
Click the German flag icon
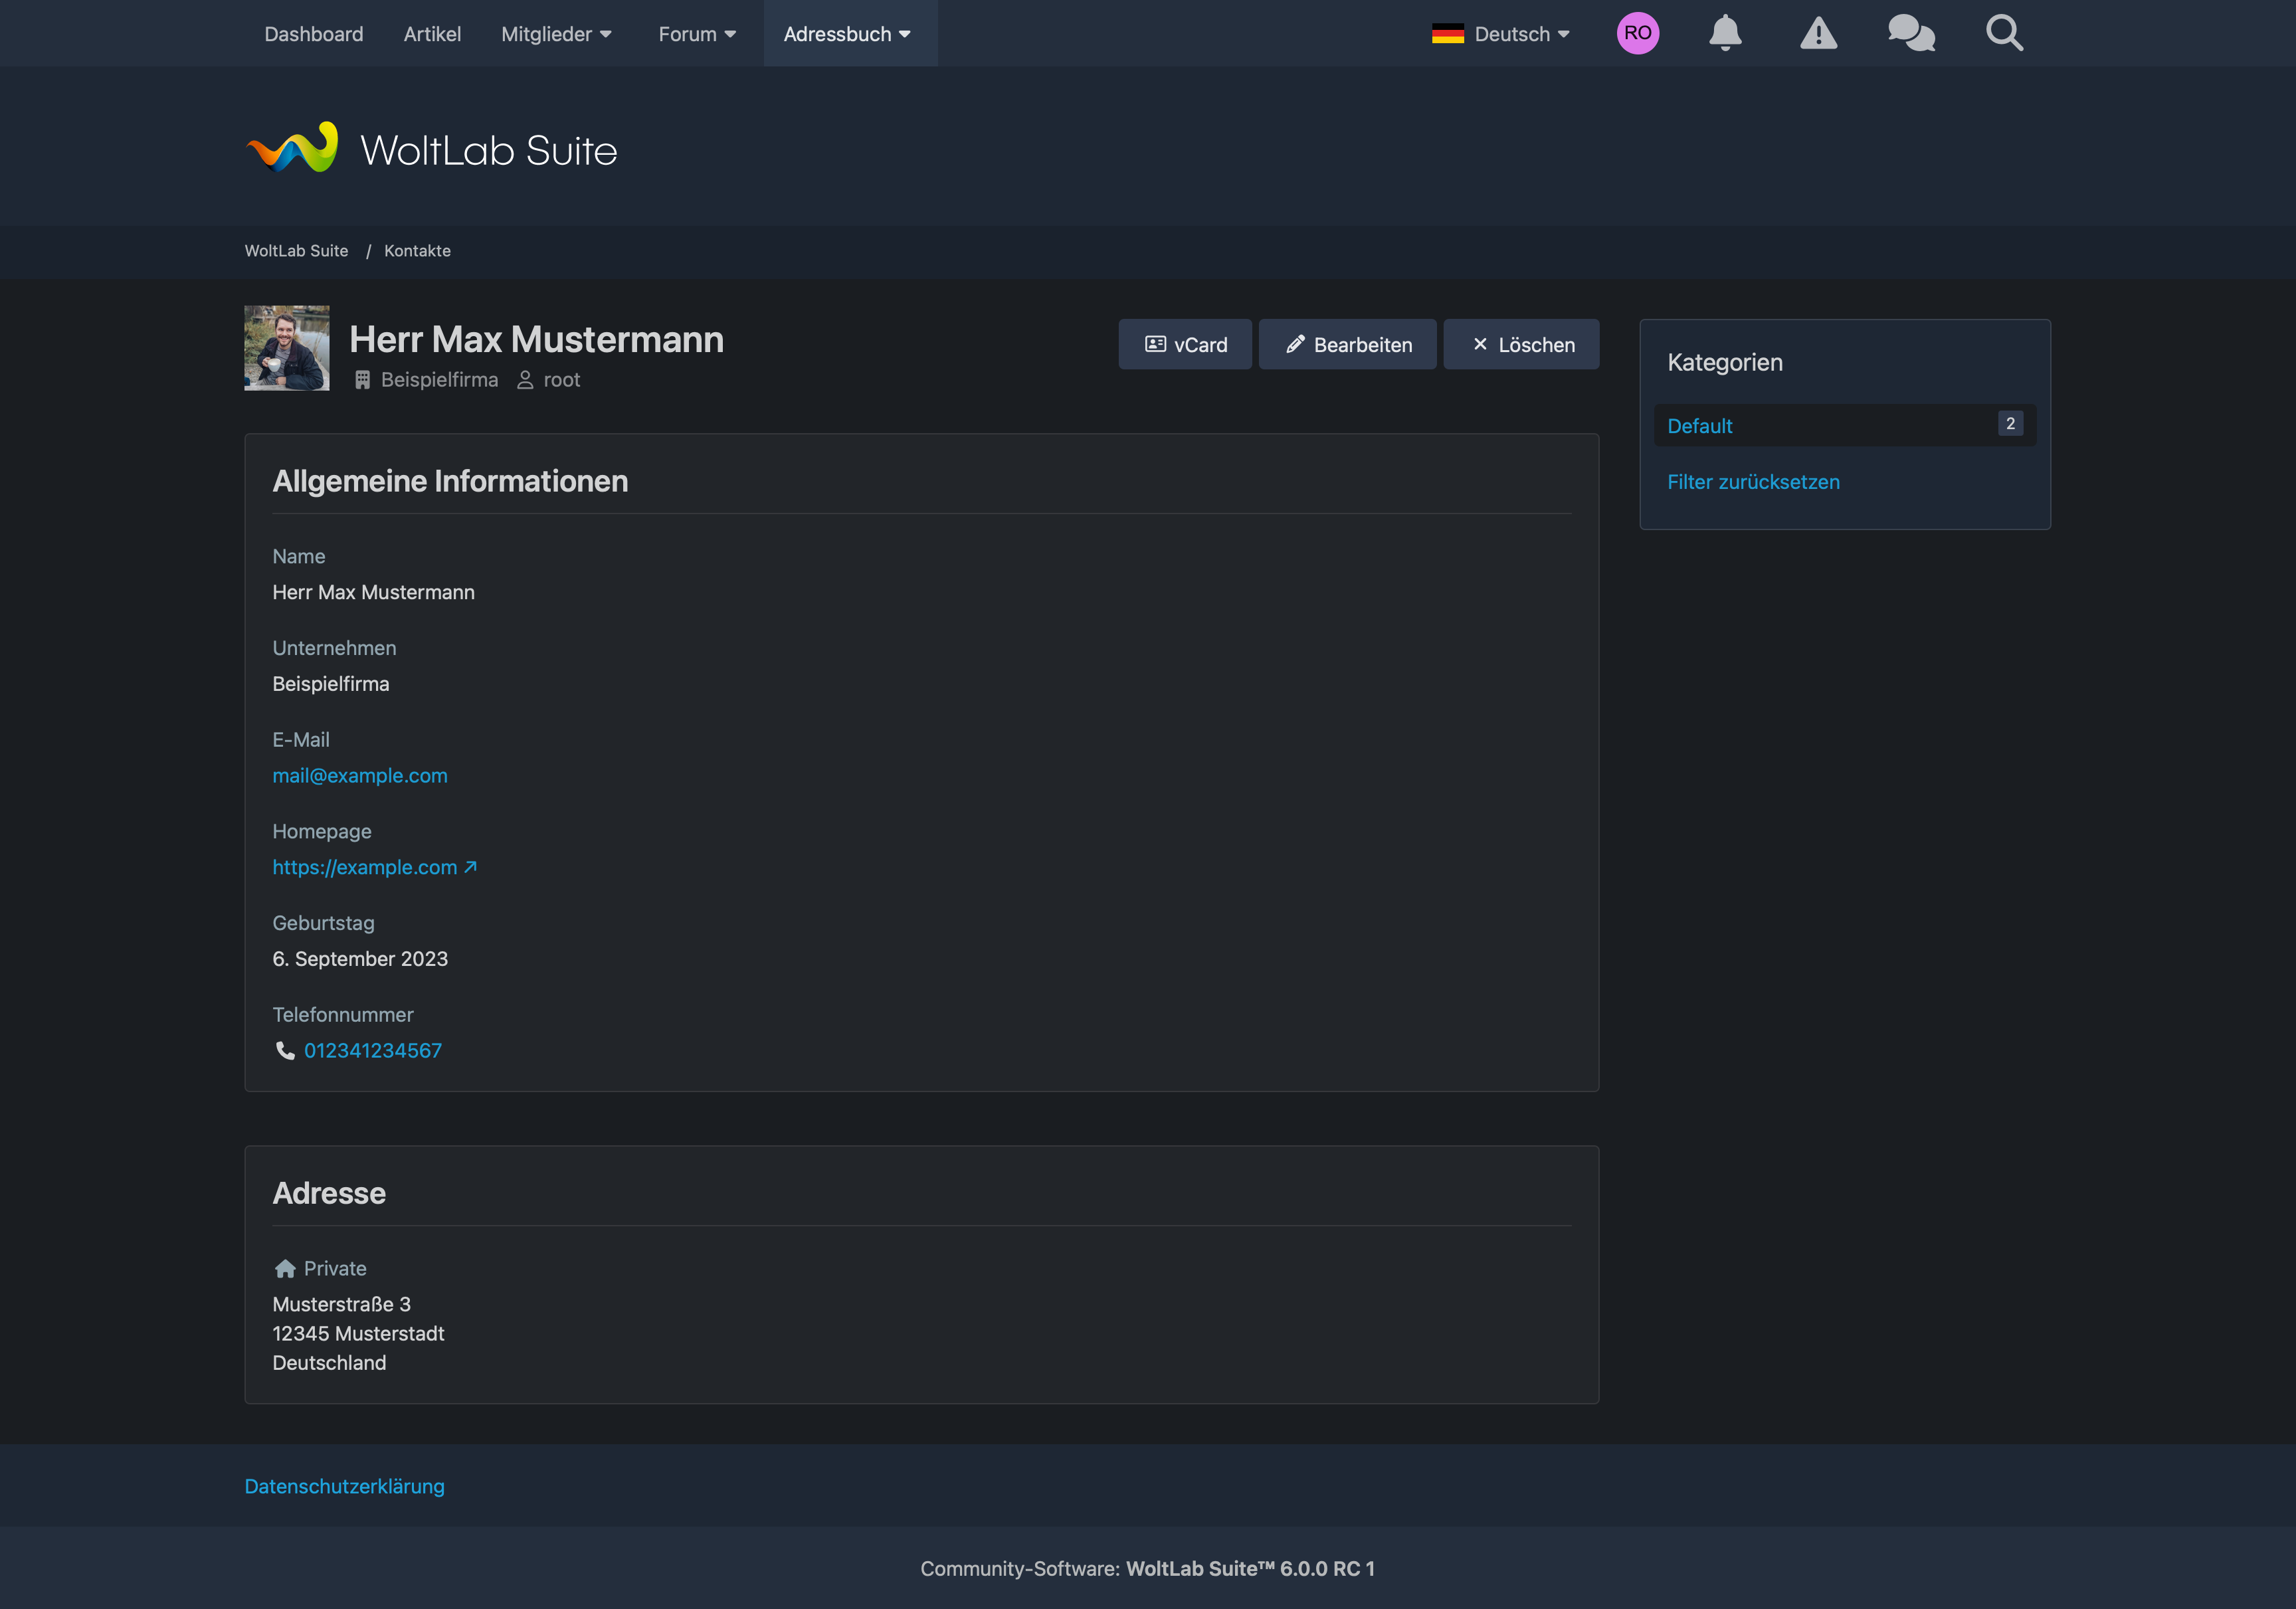[1447, 34]
